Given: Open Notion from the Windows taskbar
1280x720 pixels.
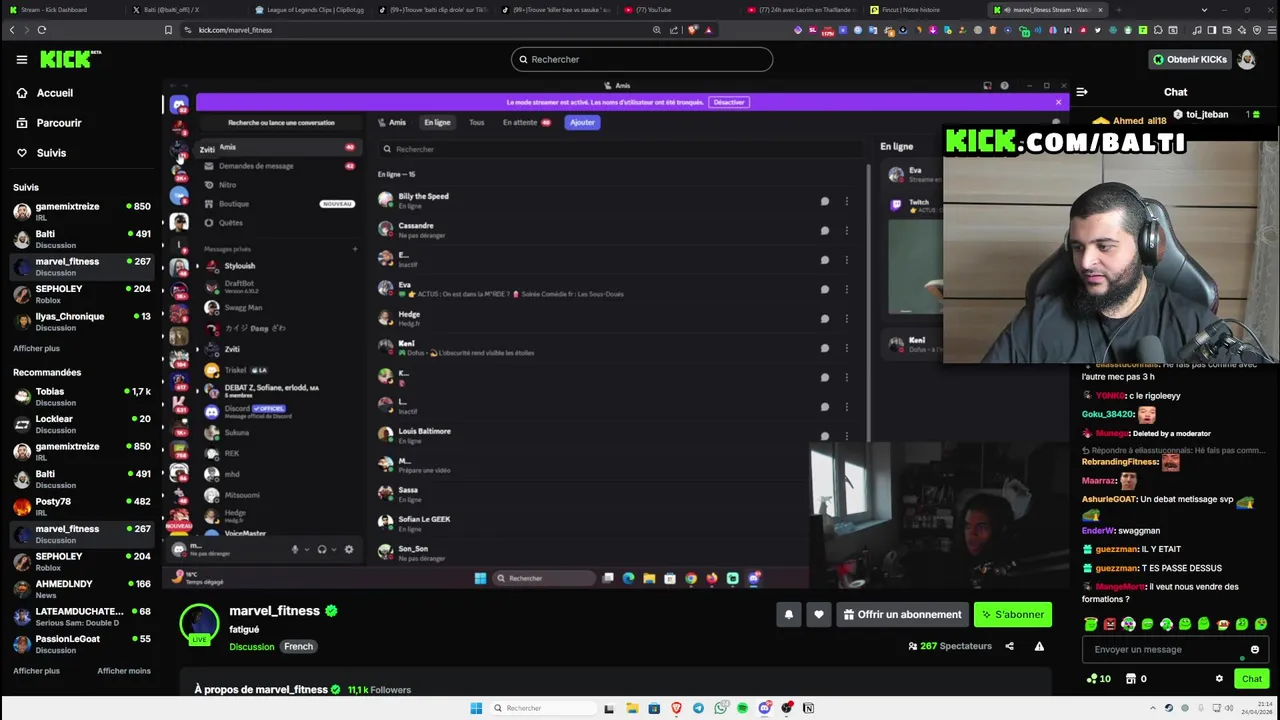Looking at the screenshot, I should [x=808, y=708].
